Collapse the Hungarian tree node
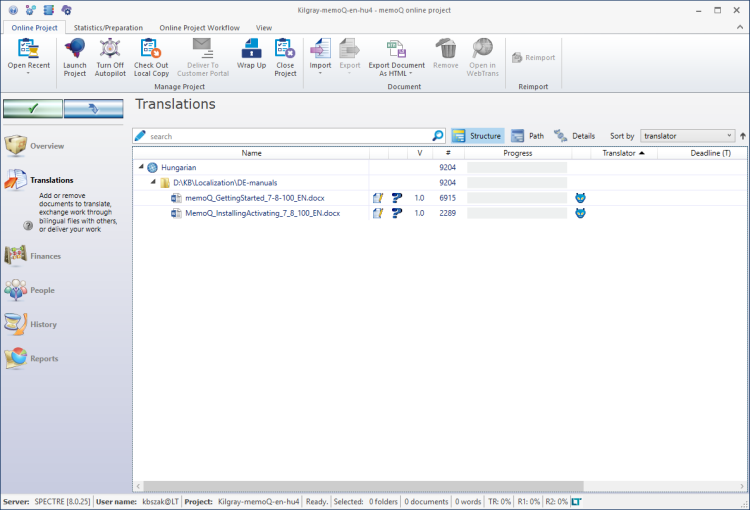Image resolution: width=750 pixels, height=510 pixels. coord(141,167)
